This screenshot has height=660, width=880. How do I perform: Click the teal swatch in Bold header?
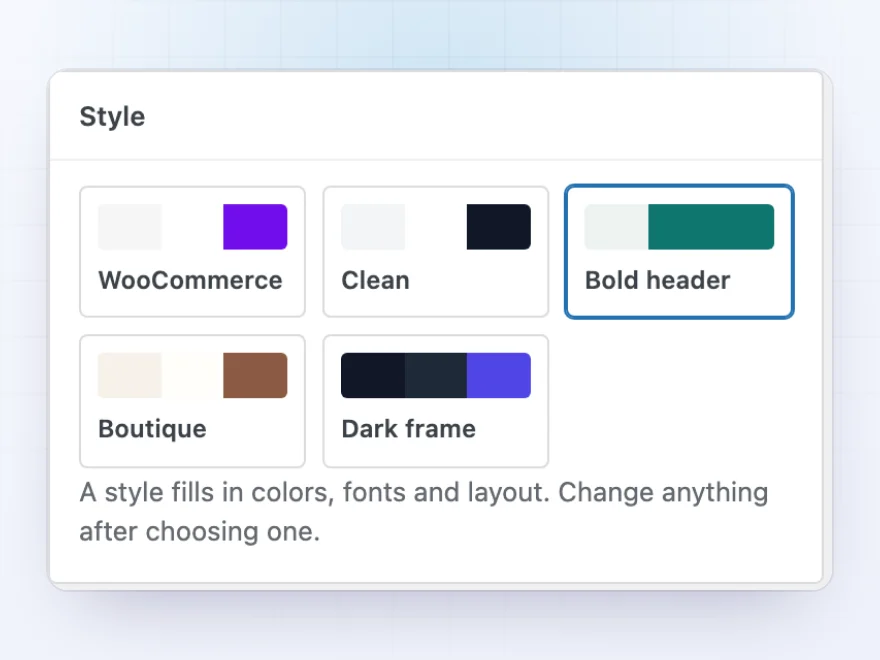(x=711, y=227)
